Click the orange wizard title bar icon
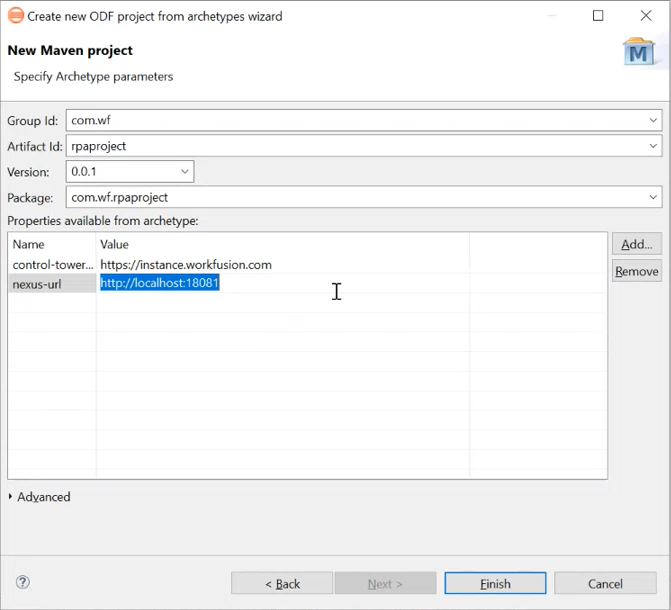The width and height of the screenshot is (671, 610). [x=16, y=16]
